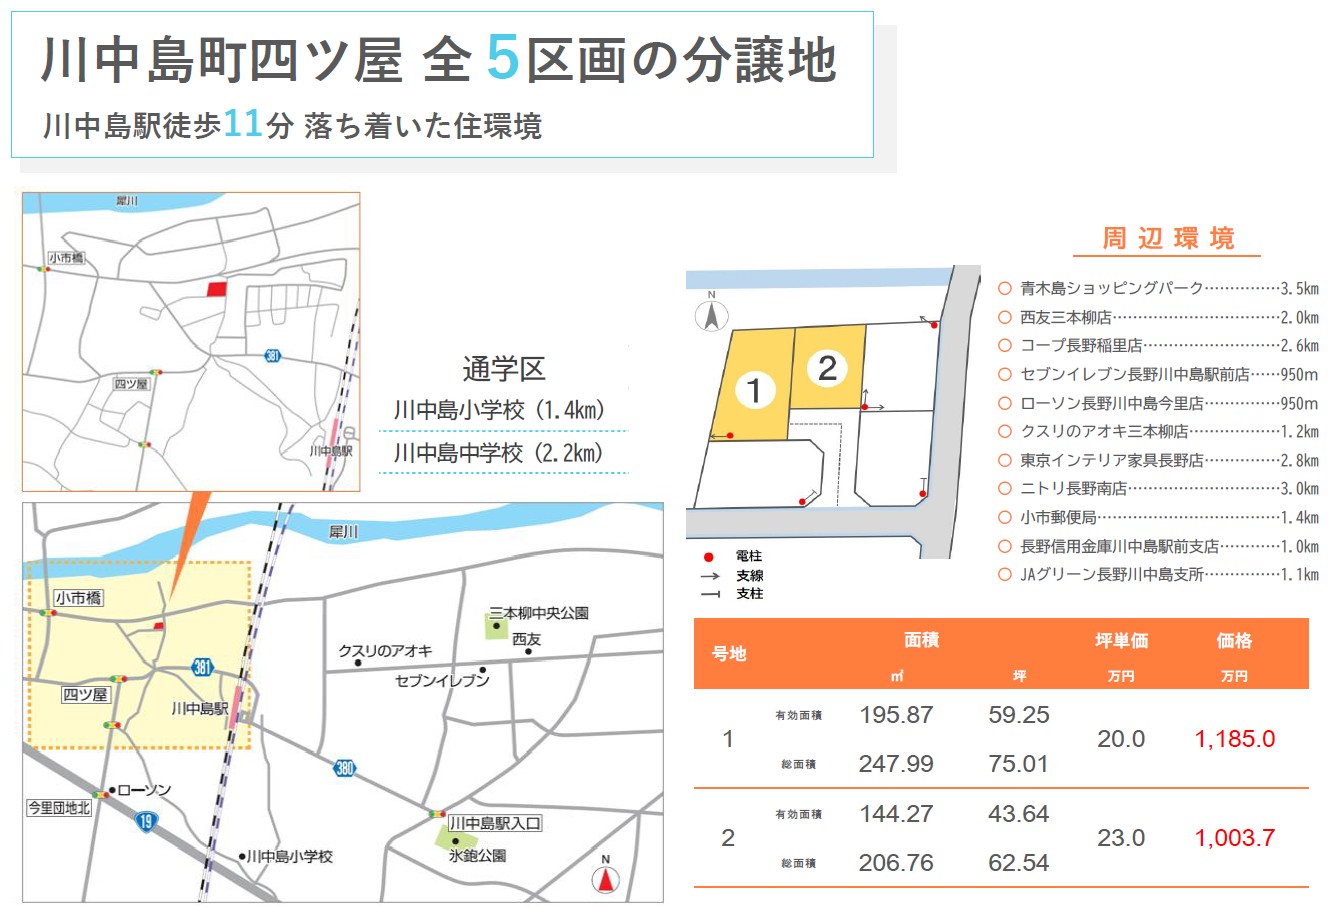This screenshot has width=1336, height=908.
Task: Click the red price 1,185.0 for lot 1
Action: click(1234, 739)
